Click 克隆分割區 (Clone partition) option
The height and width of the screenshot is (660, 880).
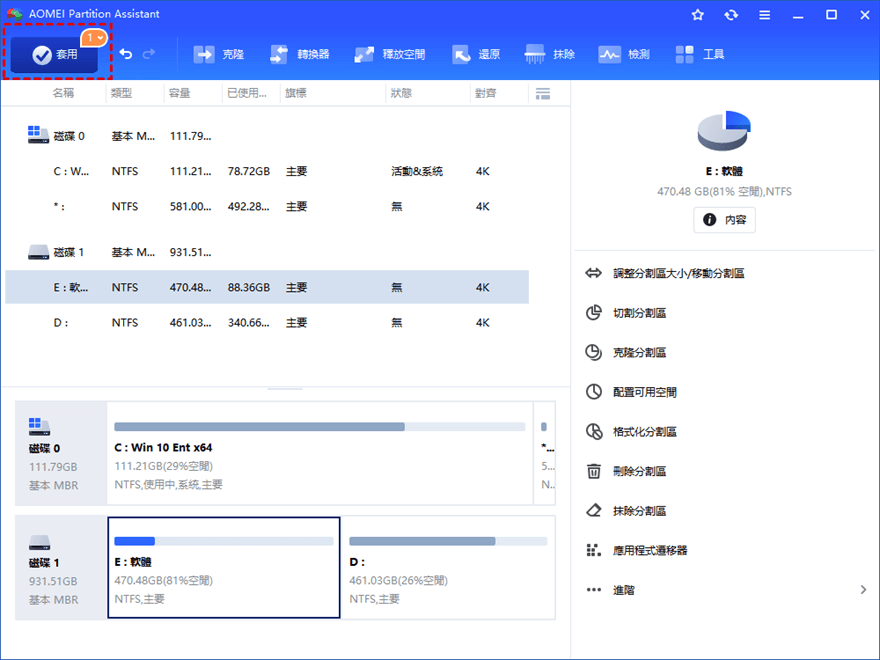pos(639,352)
